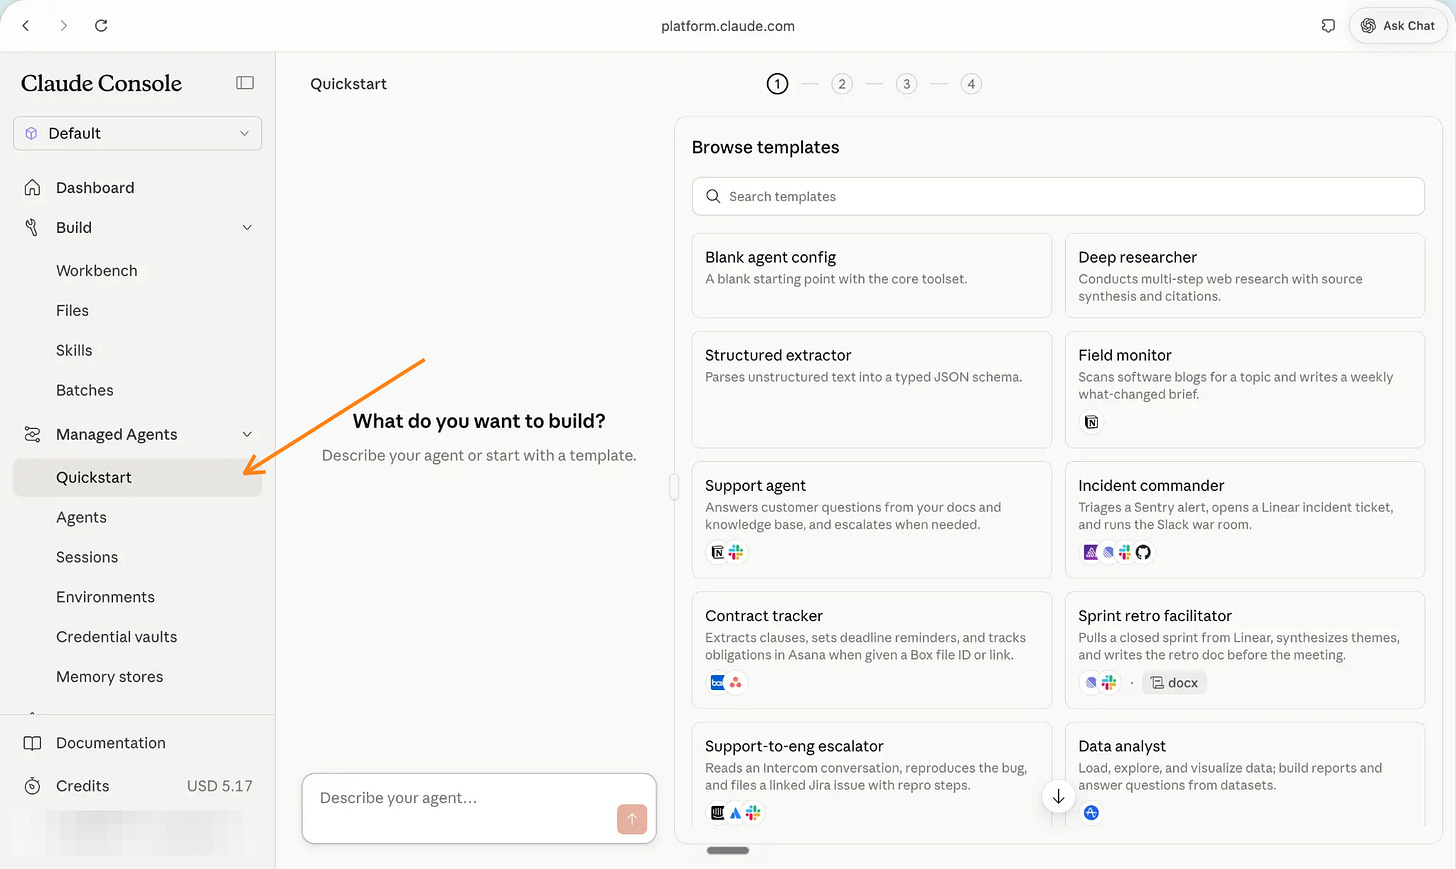Click the Sentry icon on Incident commander card
This screenshot has height=869, width=1456.
(x=1091, y=552)
